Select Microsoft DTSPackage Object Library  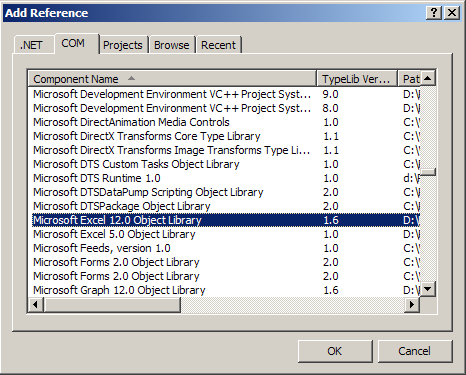click(226, 206)
